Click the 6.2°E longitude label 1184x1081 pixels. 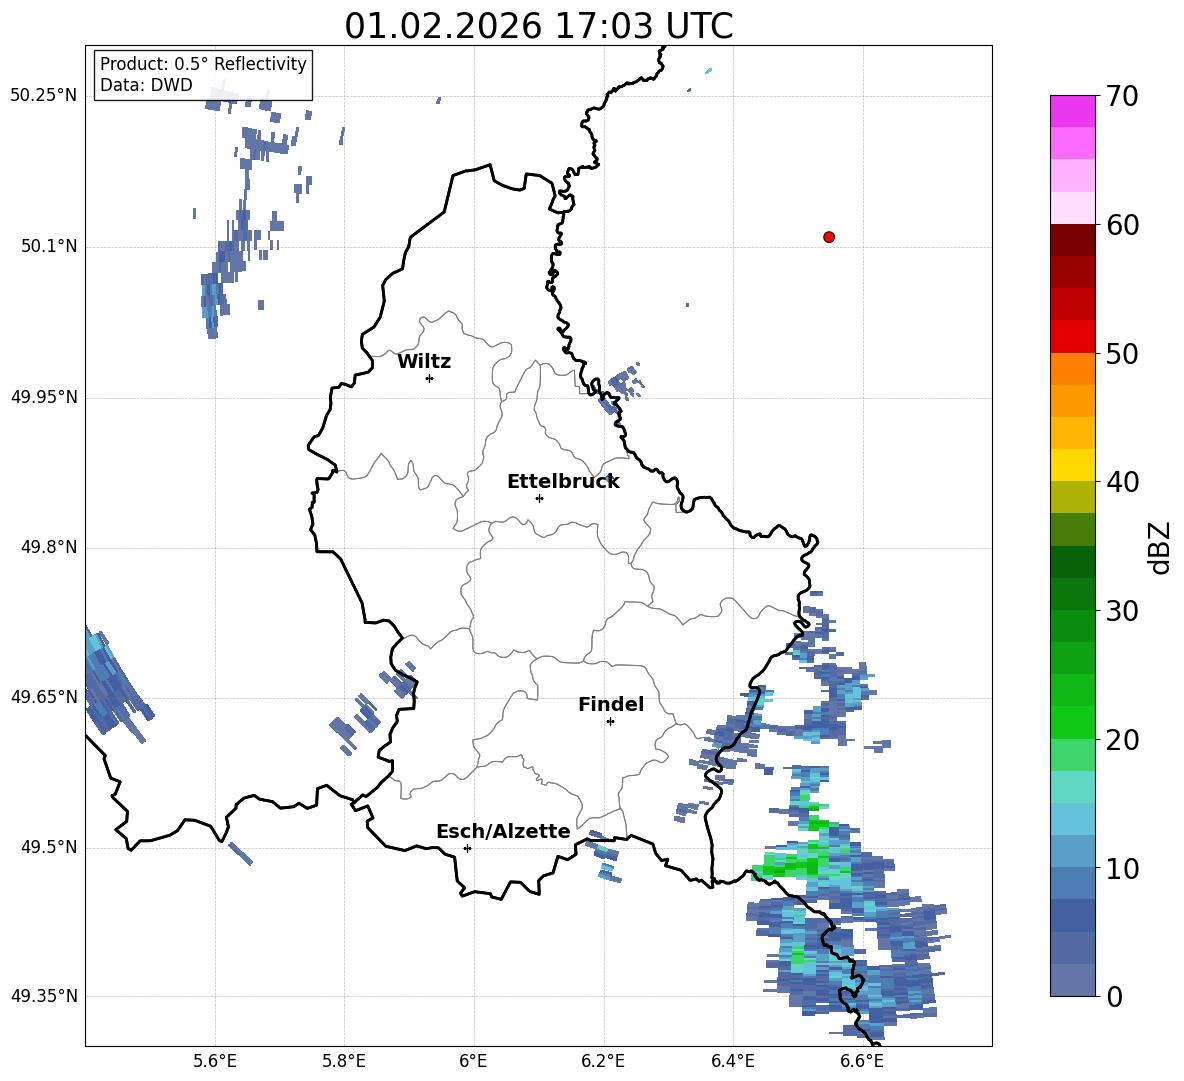603,1061
